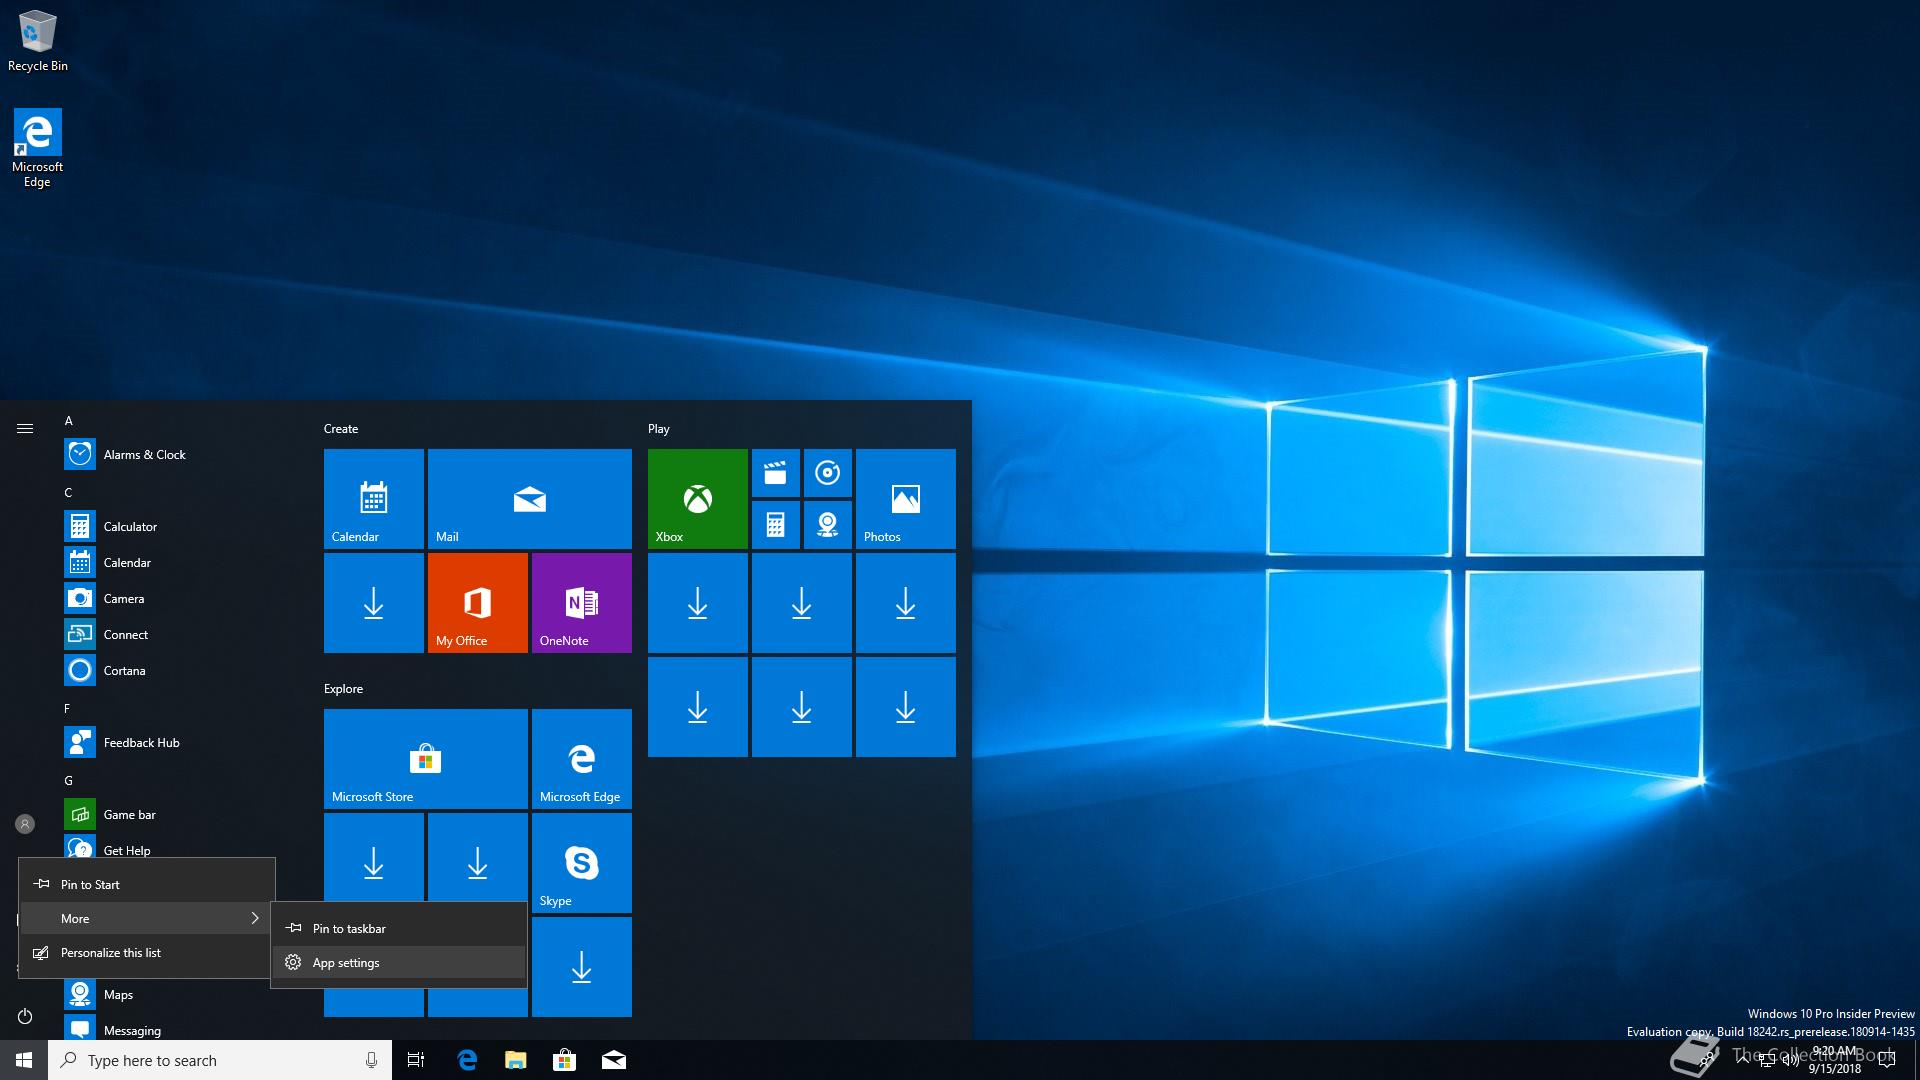Click the Power button in Start
1920x1080 pixels.
tap(25, 1016)
